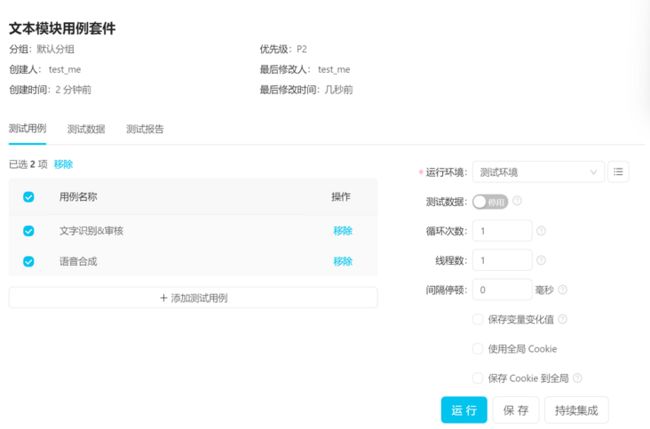Click the title 文本模块用例套件

tap(62, 29)
